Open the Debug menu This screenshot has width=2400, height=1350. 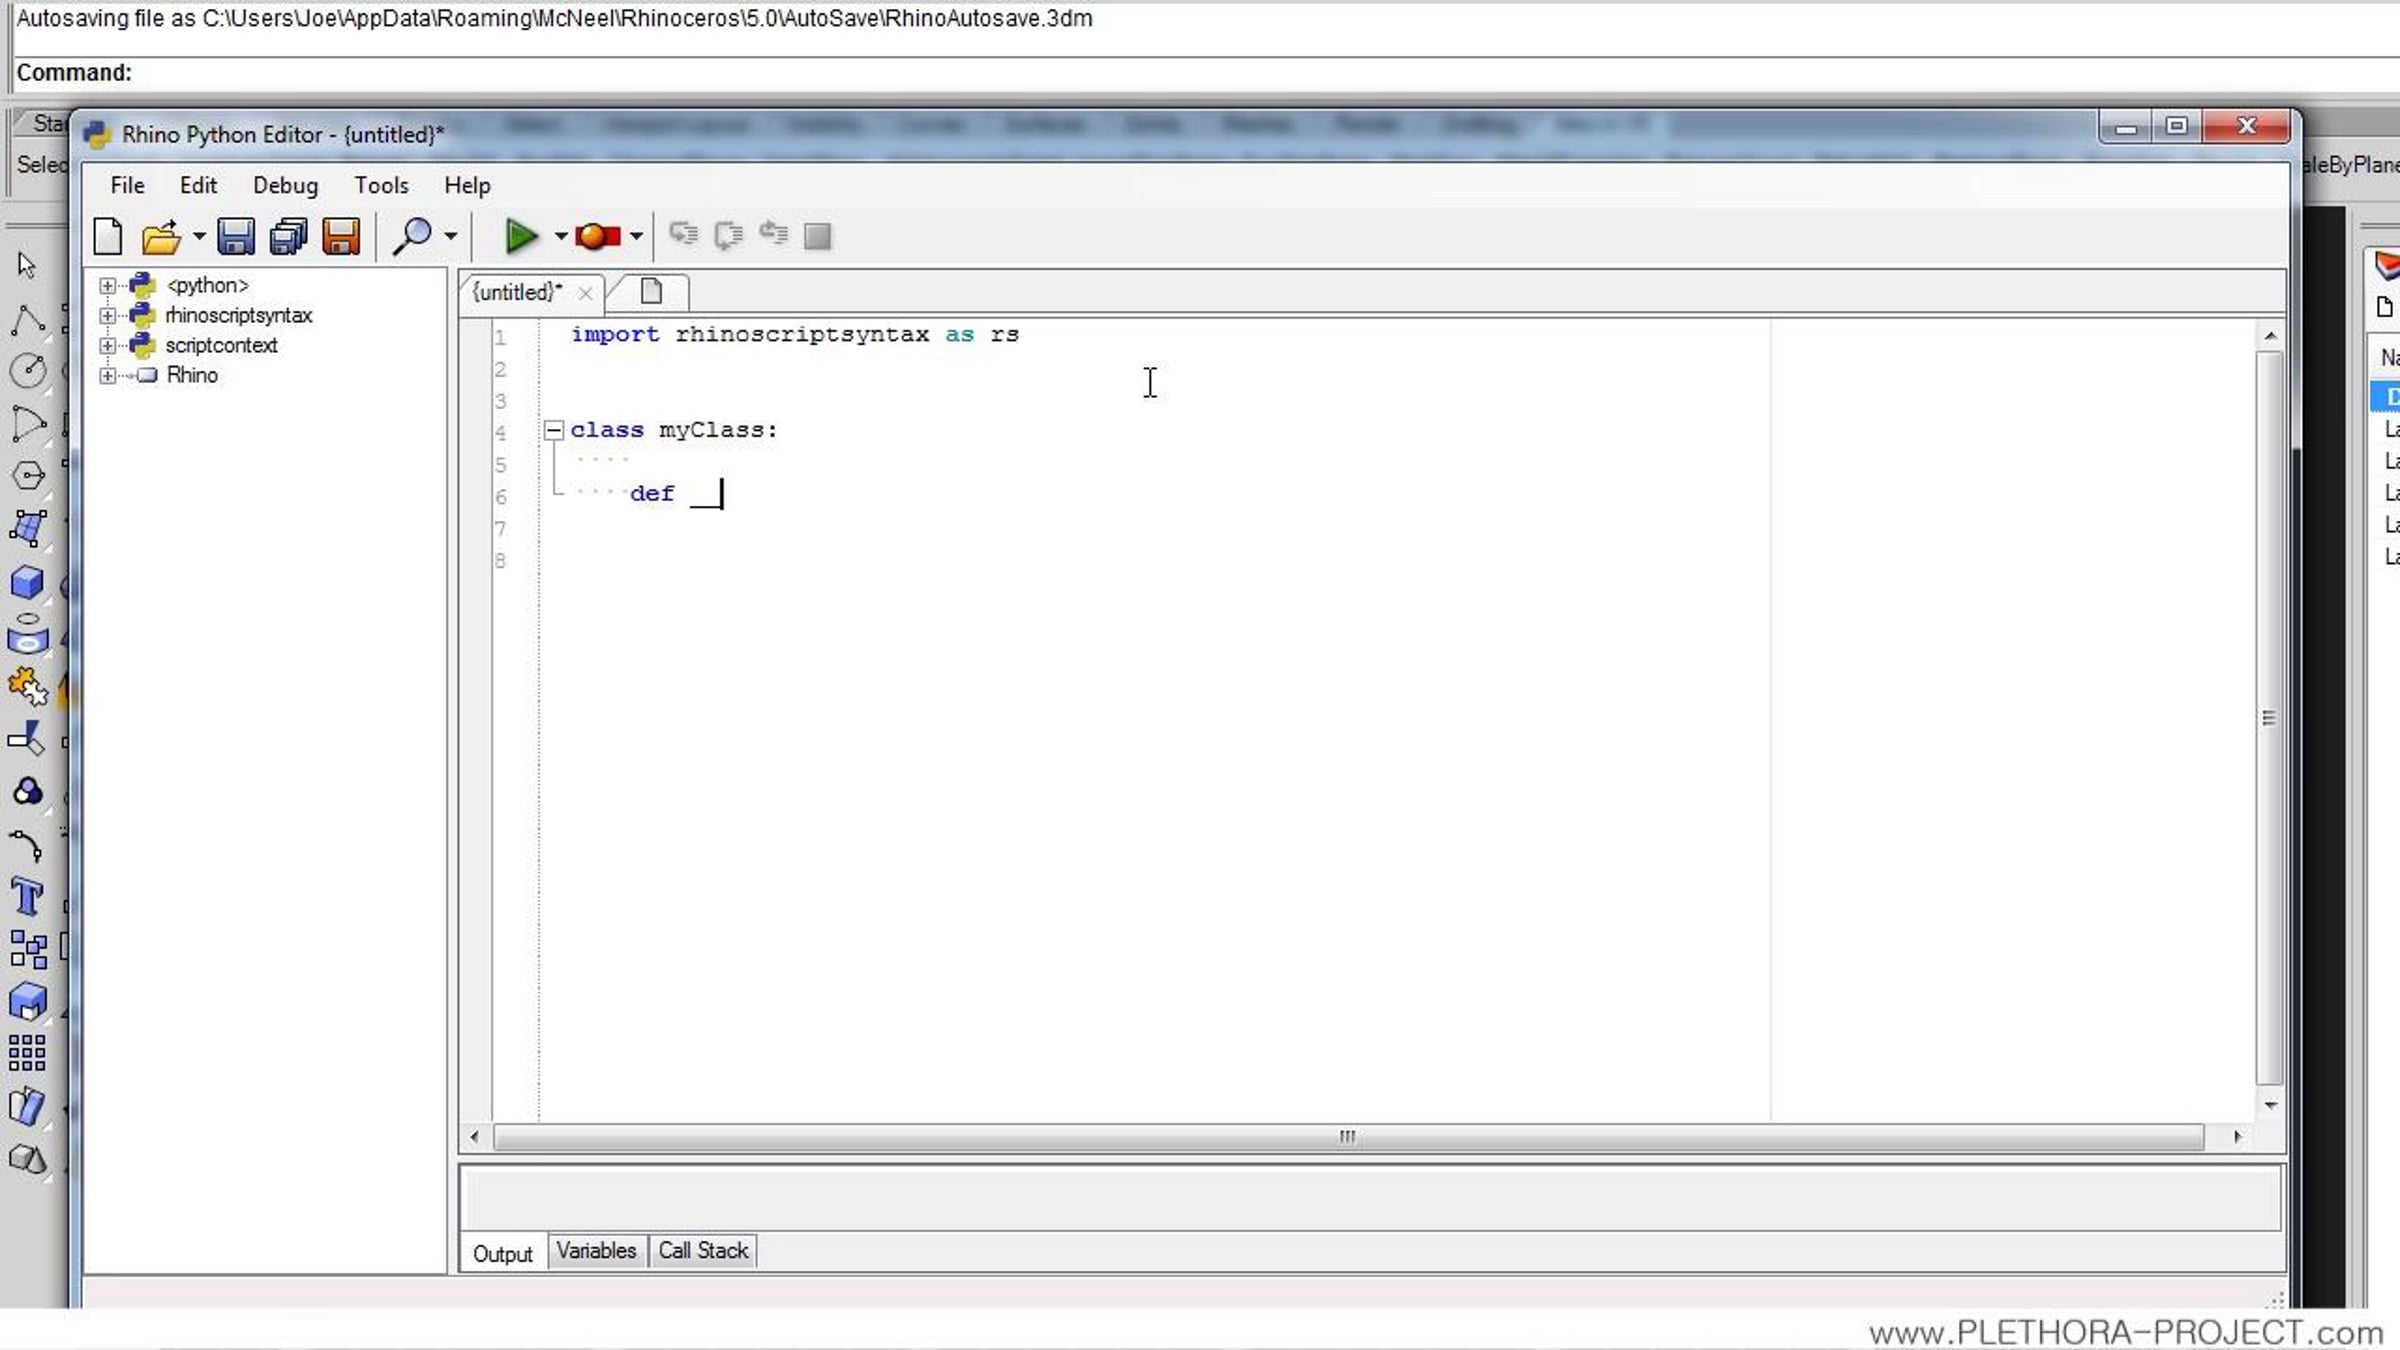point(285,185)
